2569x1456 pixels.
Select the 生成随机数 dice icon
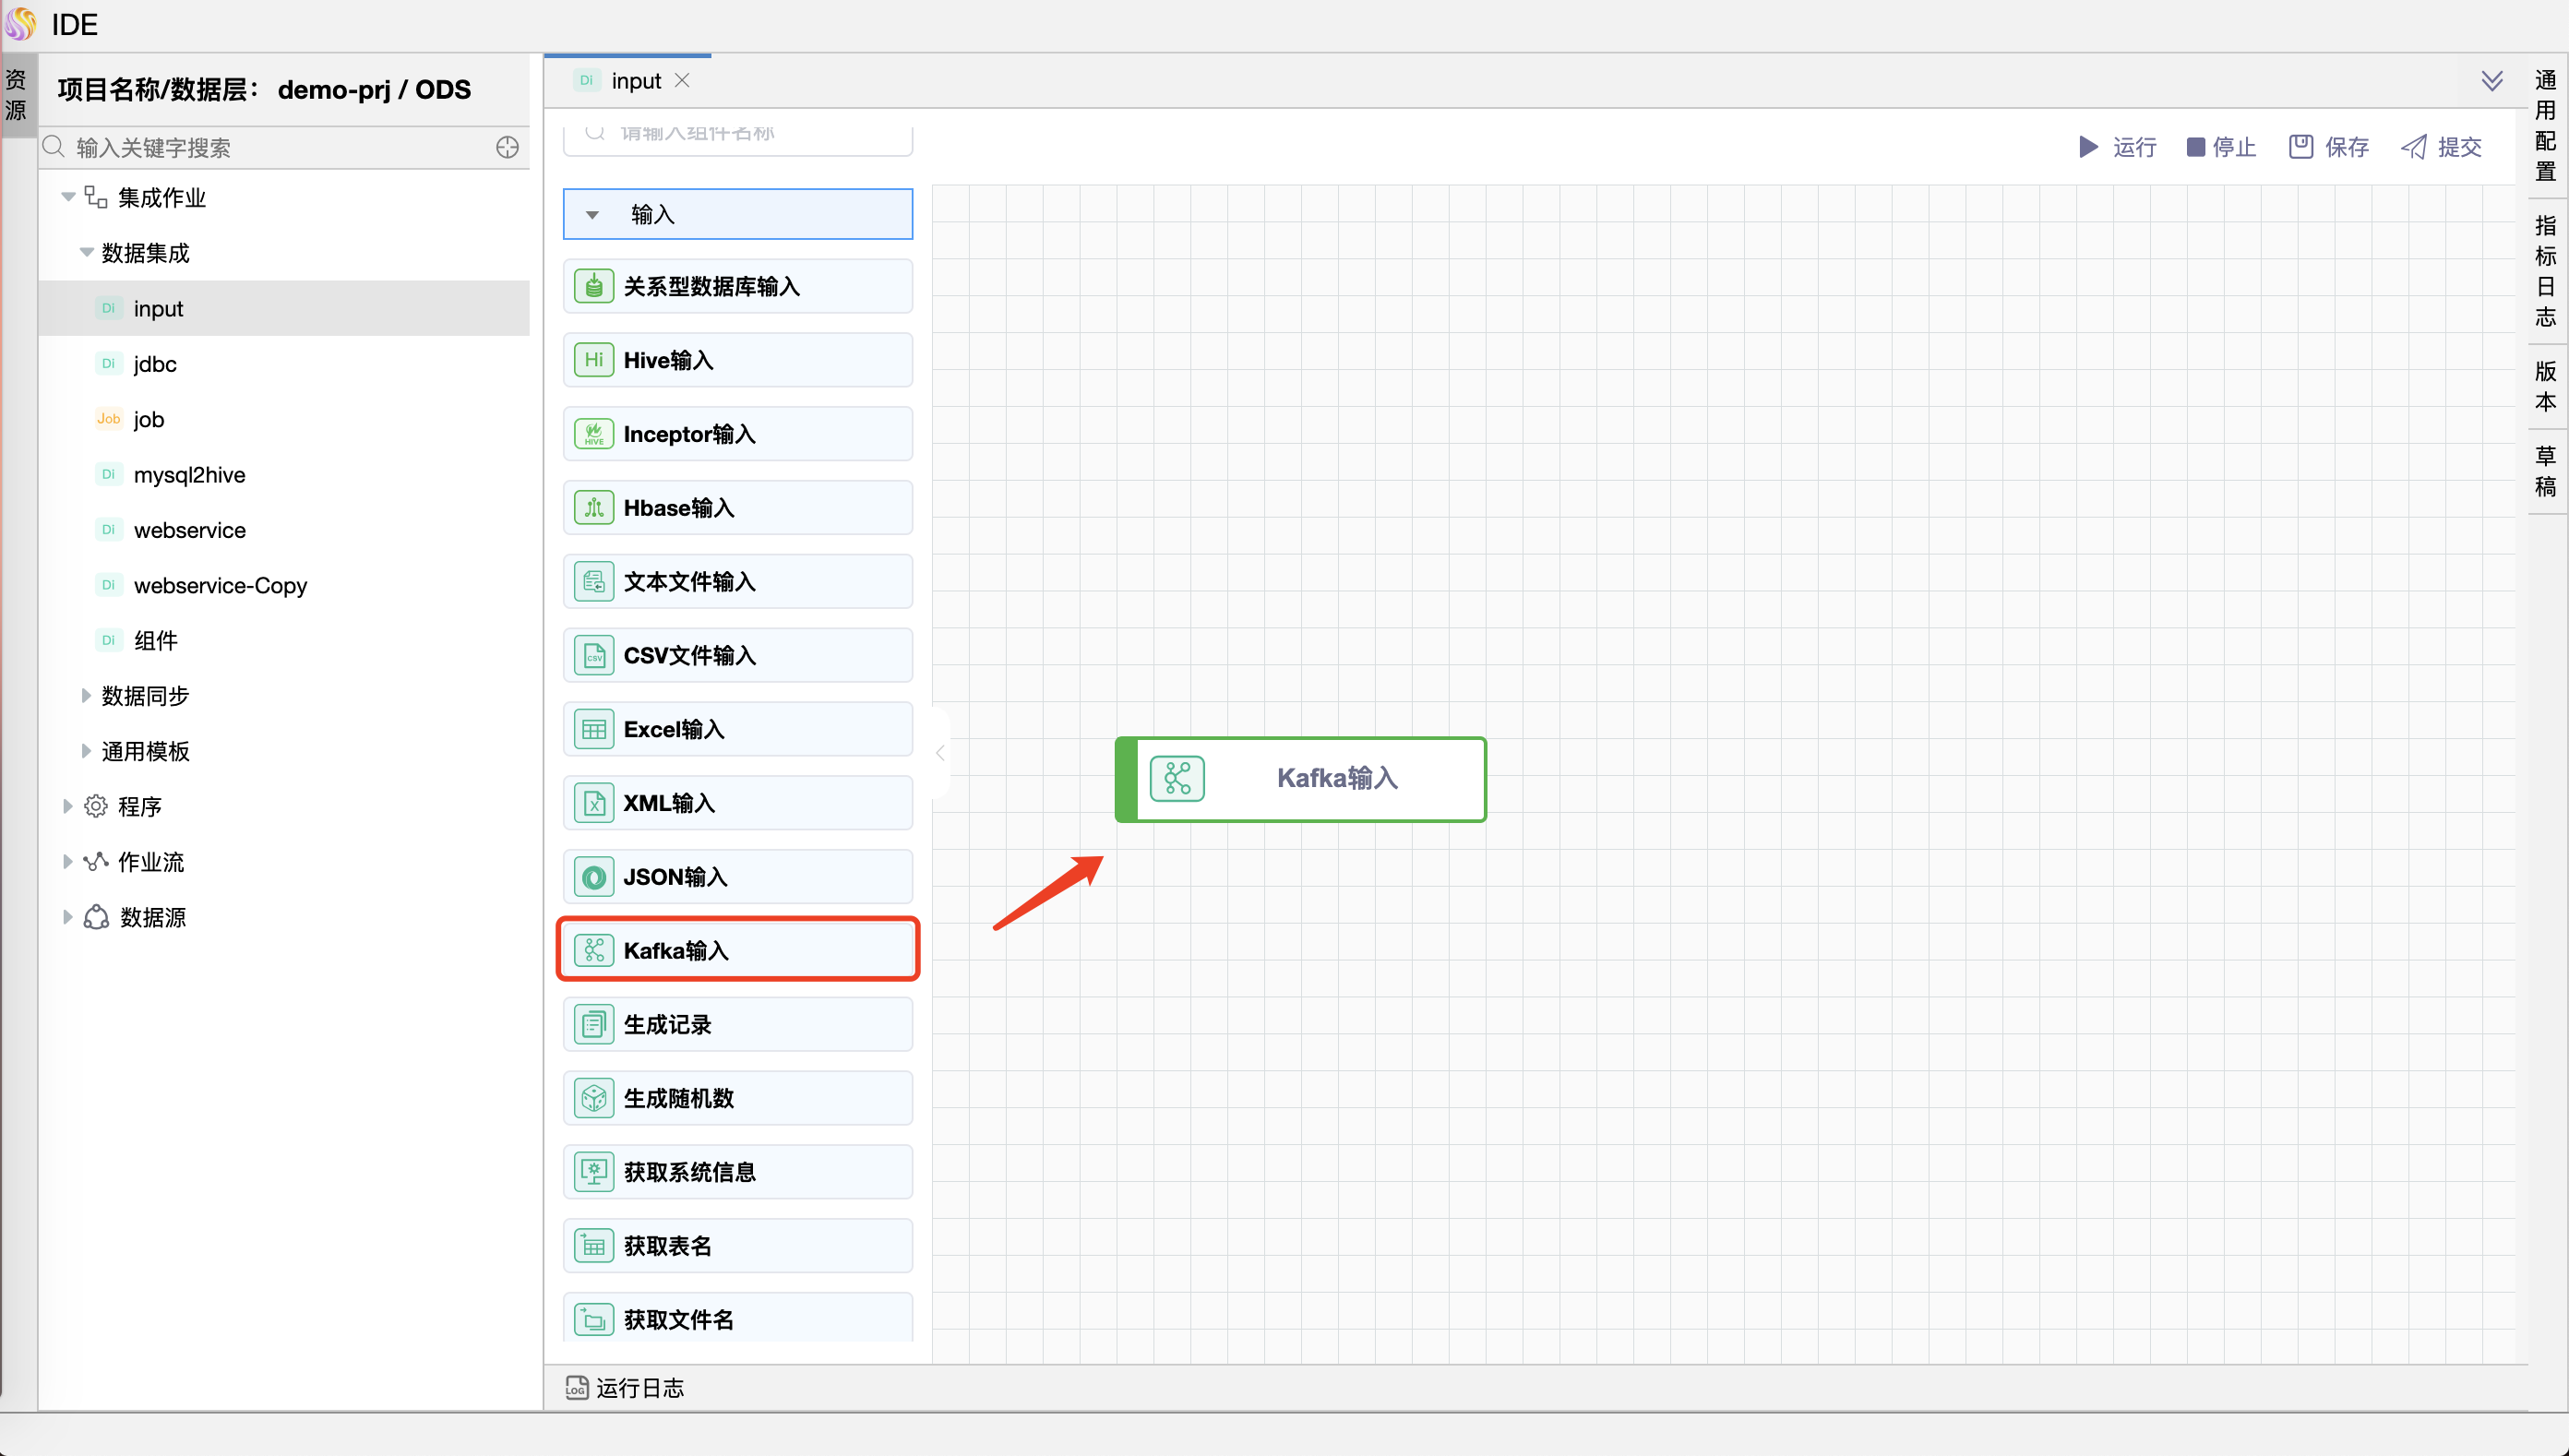(x=594, y=1098)
